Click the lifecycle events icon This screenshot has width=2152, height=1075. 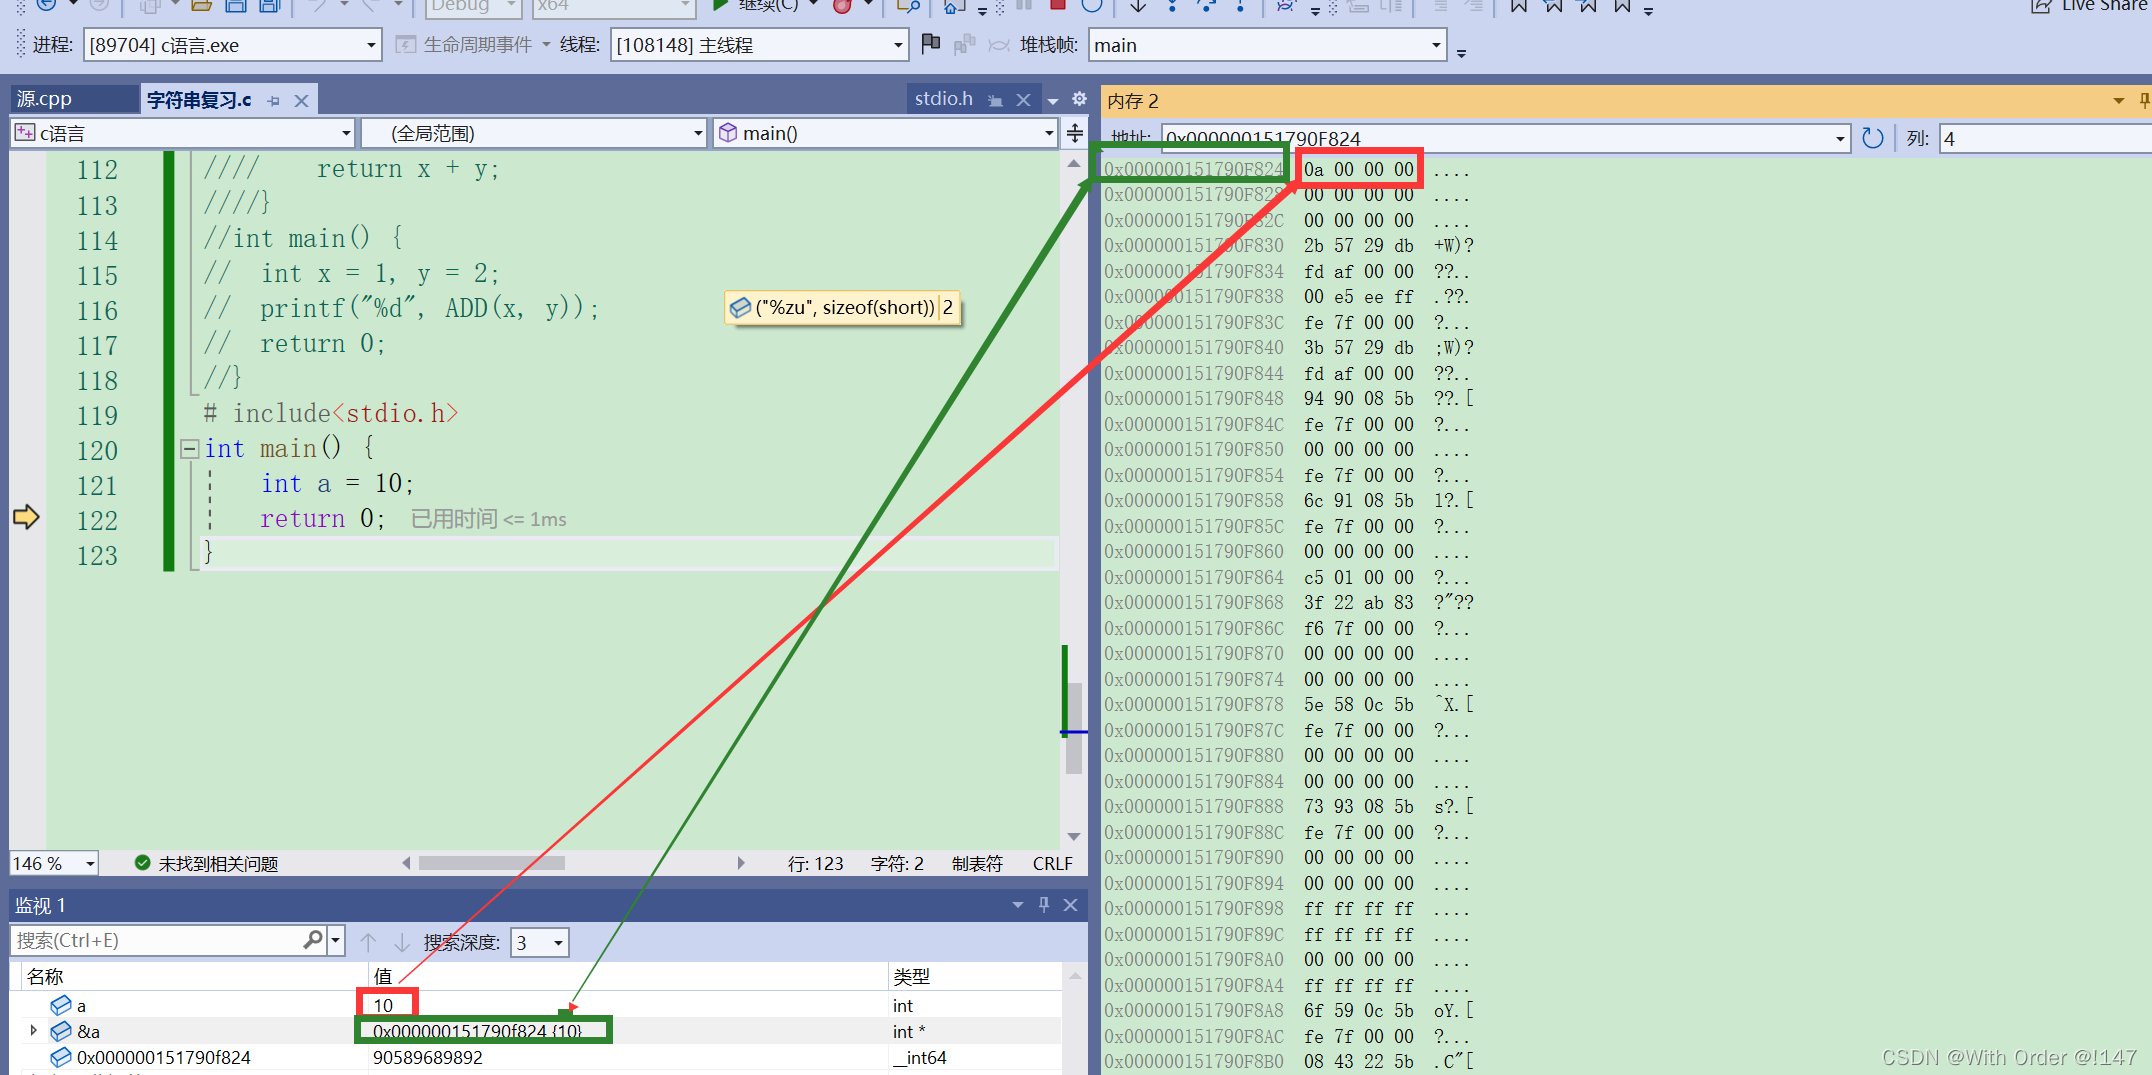coord(405,45)
